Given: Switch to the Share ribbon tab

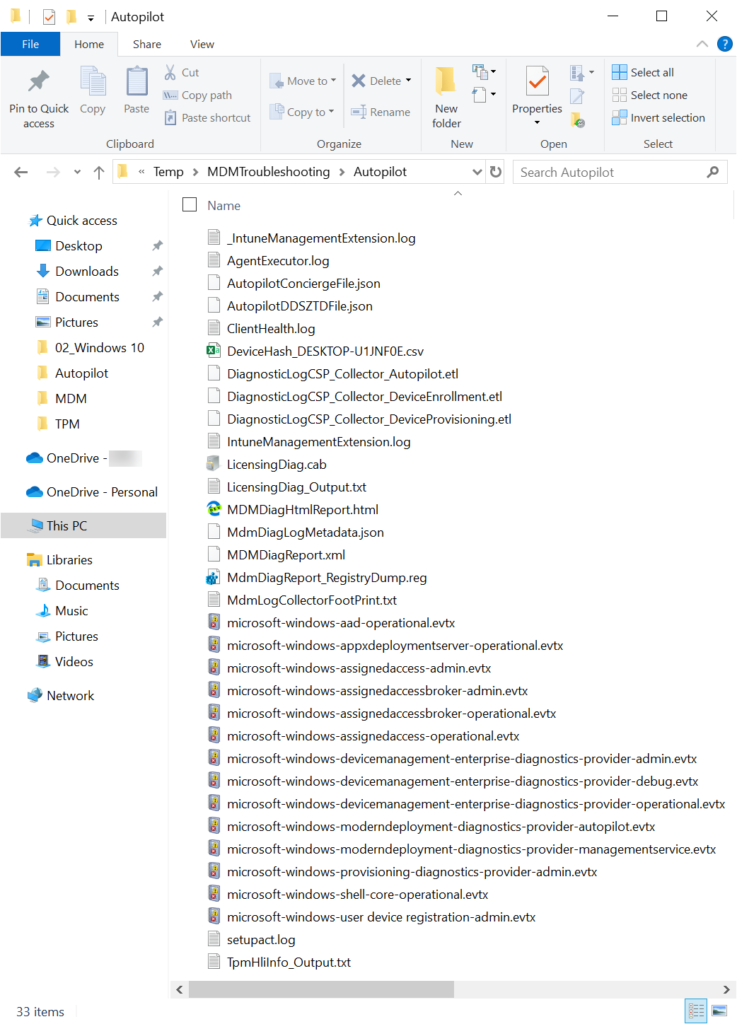Looking at the screenshot, I should tap(147, 44).
